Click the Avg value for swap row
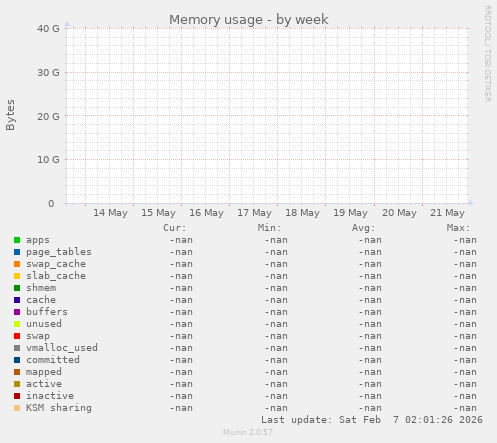Viewport: 497px width, 443px height. (x=370, y=336)
